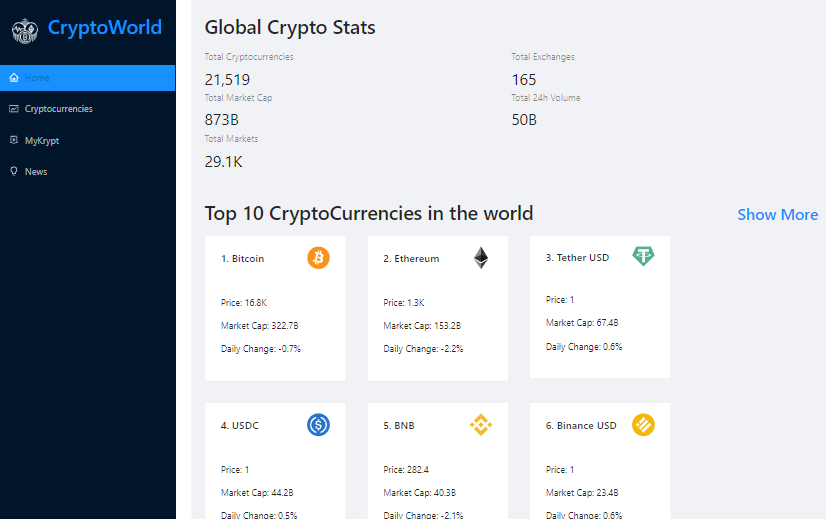The width and height of the screenshot is (826, 519).
Task: Open the 3. Tether USD card title
Action: point(577,258)
